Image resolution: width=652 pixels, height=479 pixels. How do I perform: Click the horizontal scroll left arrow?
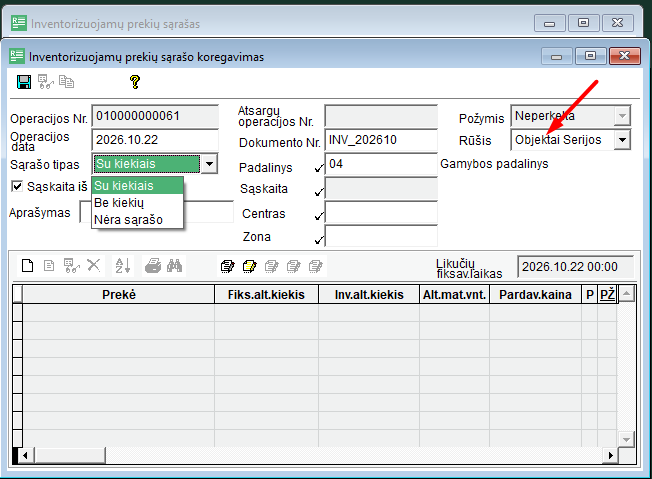25,455
